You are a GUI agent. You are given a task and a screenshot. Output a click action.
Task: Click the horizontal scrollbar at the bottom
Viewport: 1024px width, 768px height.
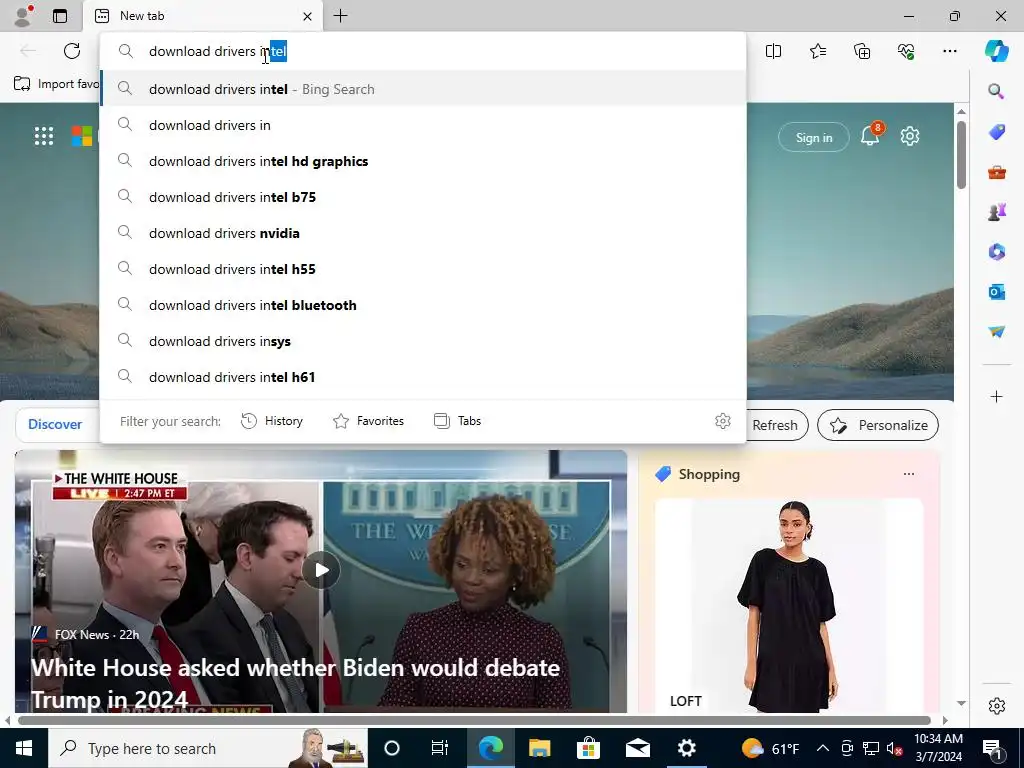click(x=474, y=720)
